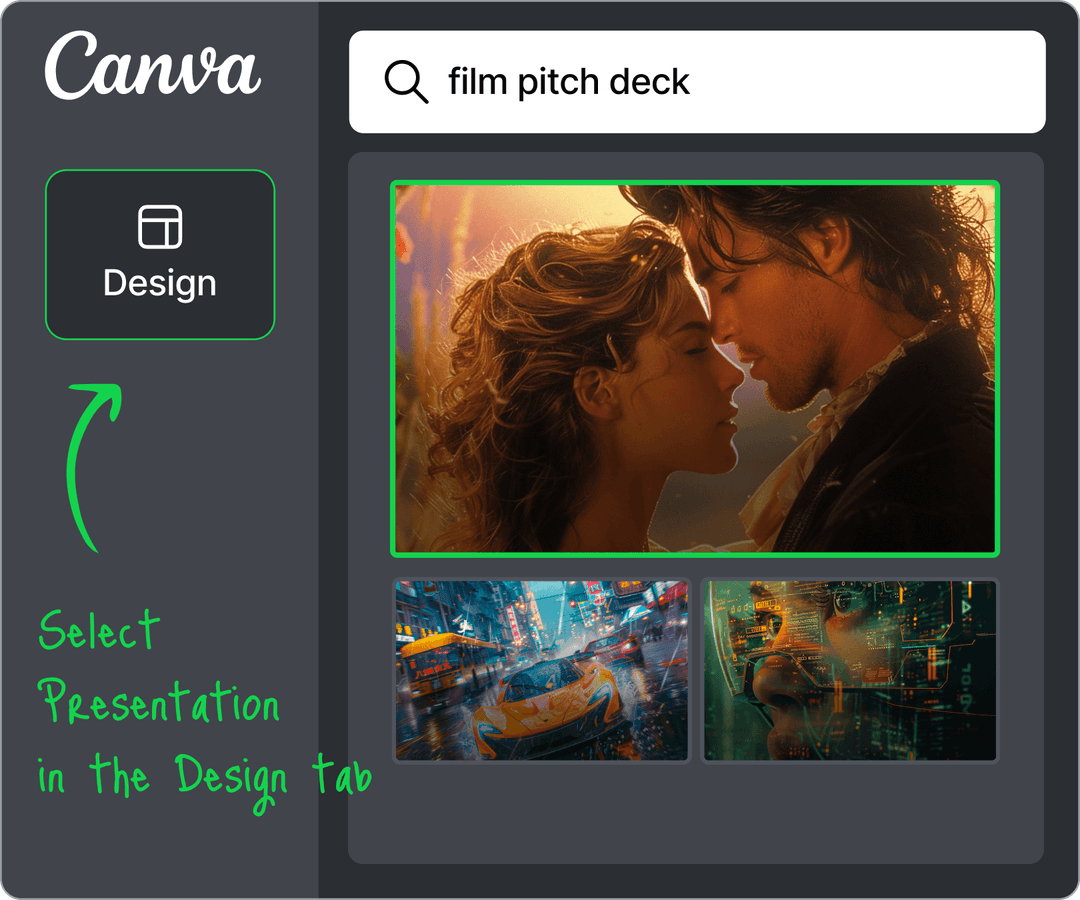Pick the cyberpunk face with glasses template
Viewport: 1080px width, 900px height.
(849, 671)
